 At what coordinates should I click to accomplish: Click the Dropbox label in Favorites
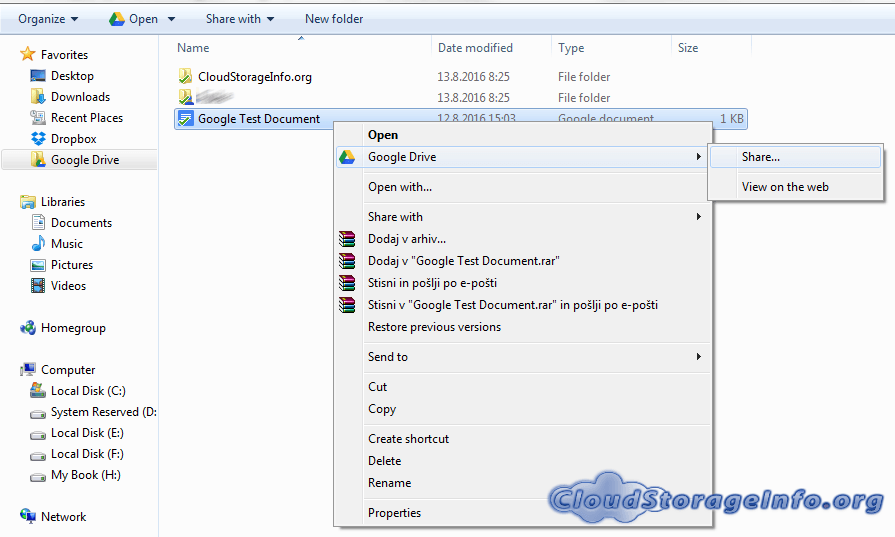74,139
